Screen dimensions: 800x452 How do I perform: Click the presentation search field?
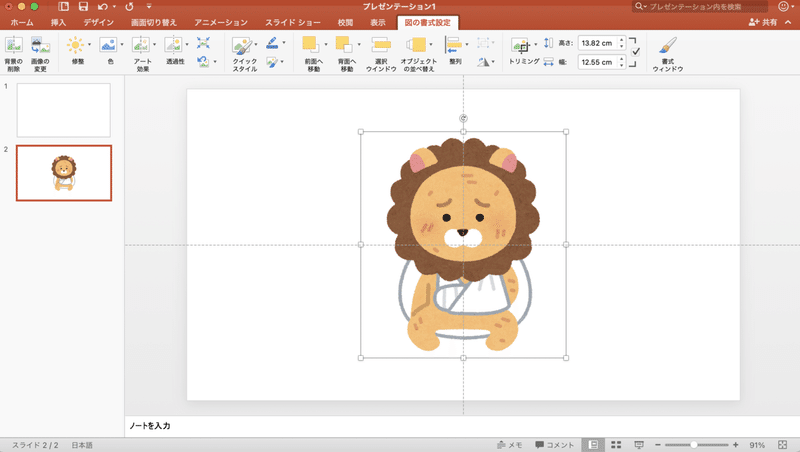(699, 7)
